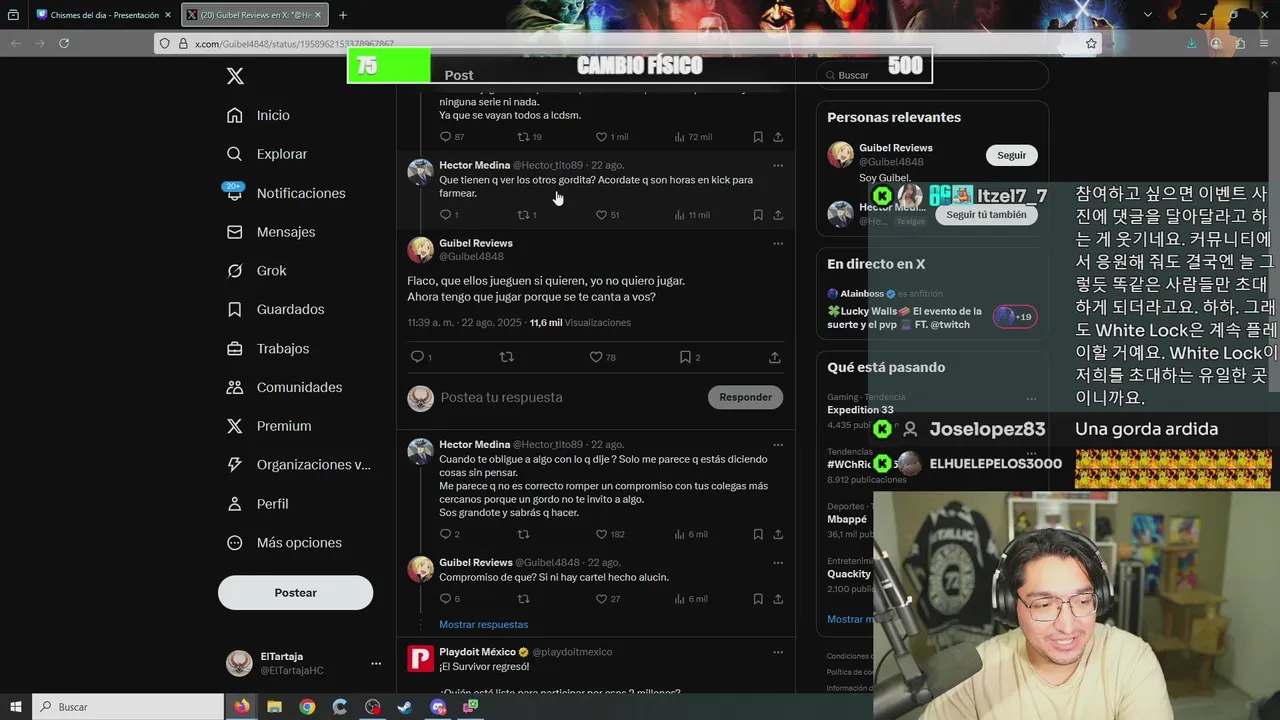Share the main Guibel Reviews post
This screenshot has width=1280, height=720.
click(x=775, y=357)
